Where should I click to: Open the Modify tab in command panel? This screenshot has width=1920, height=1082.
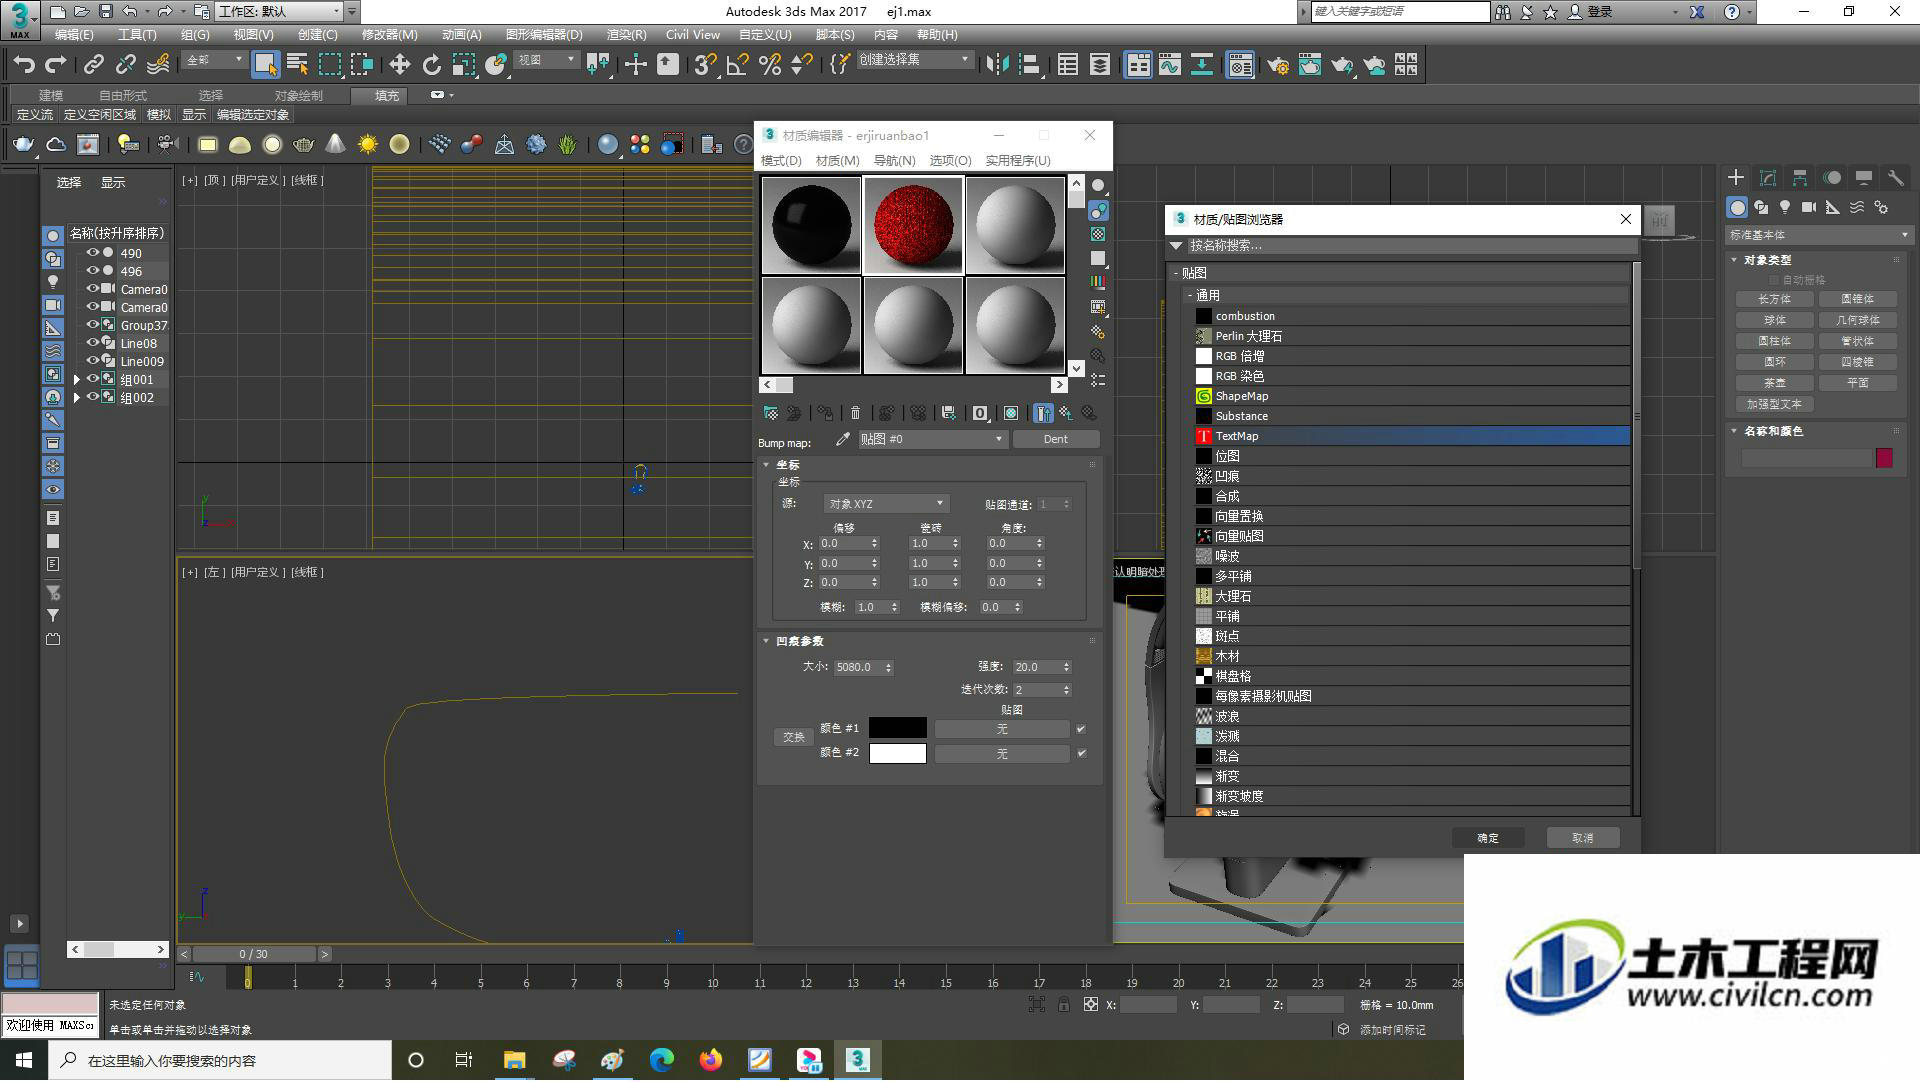[1768, 178]
